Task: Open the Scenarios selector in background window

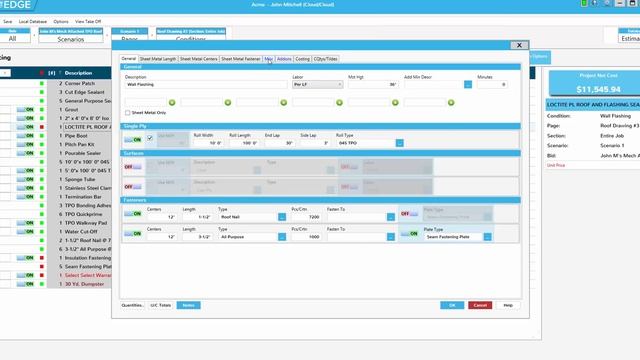Action: pyautogui.click(x=71, y=39)
